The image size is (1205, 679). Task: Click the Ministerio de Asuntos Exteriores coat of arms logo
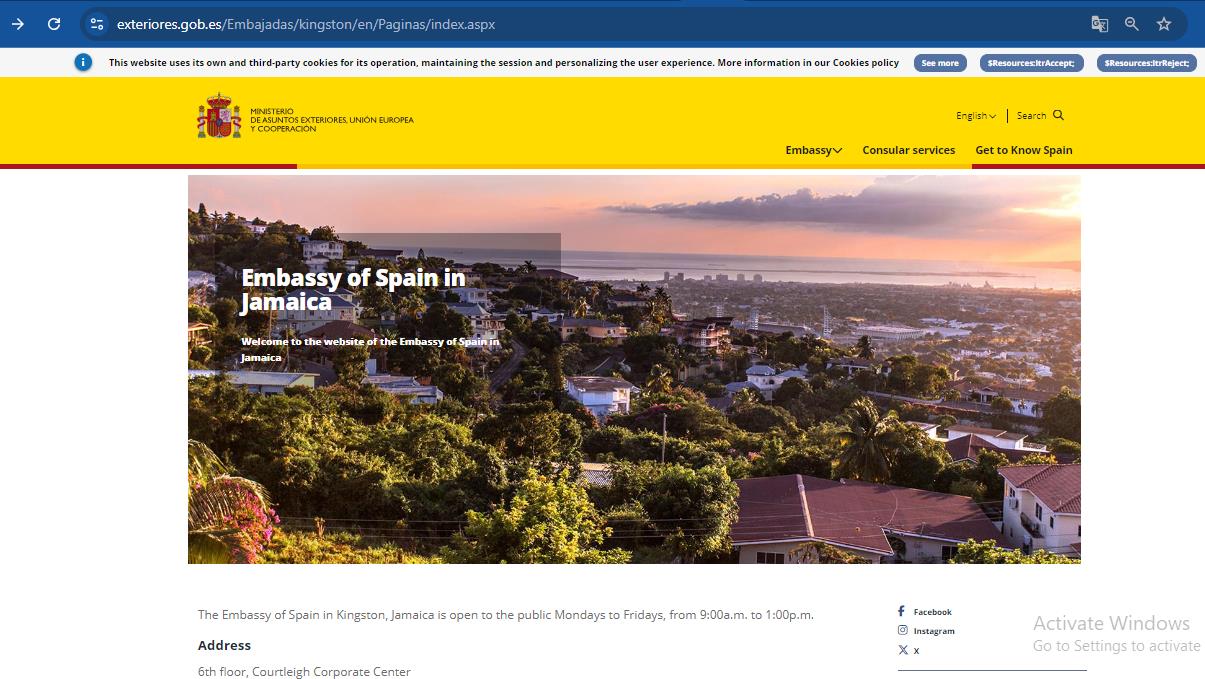click(x=217, y=117)
